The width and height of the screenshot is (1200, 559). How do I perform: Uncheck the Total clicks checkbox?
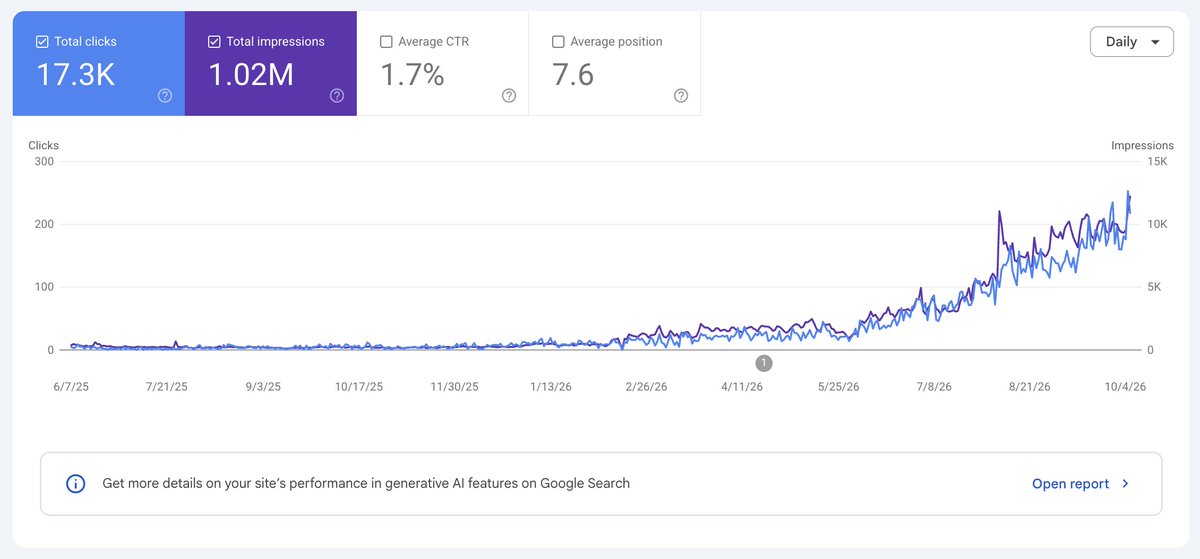point(42,42)
